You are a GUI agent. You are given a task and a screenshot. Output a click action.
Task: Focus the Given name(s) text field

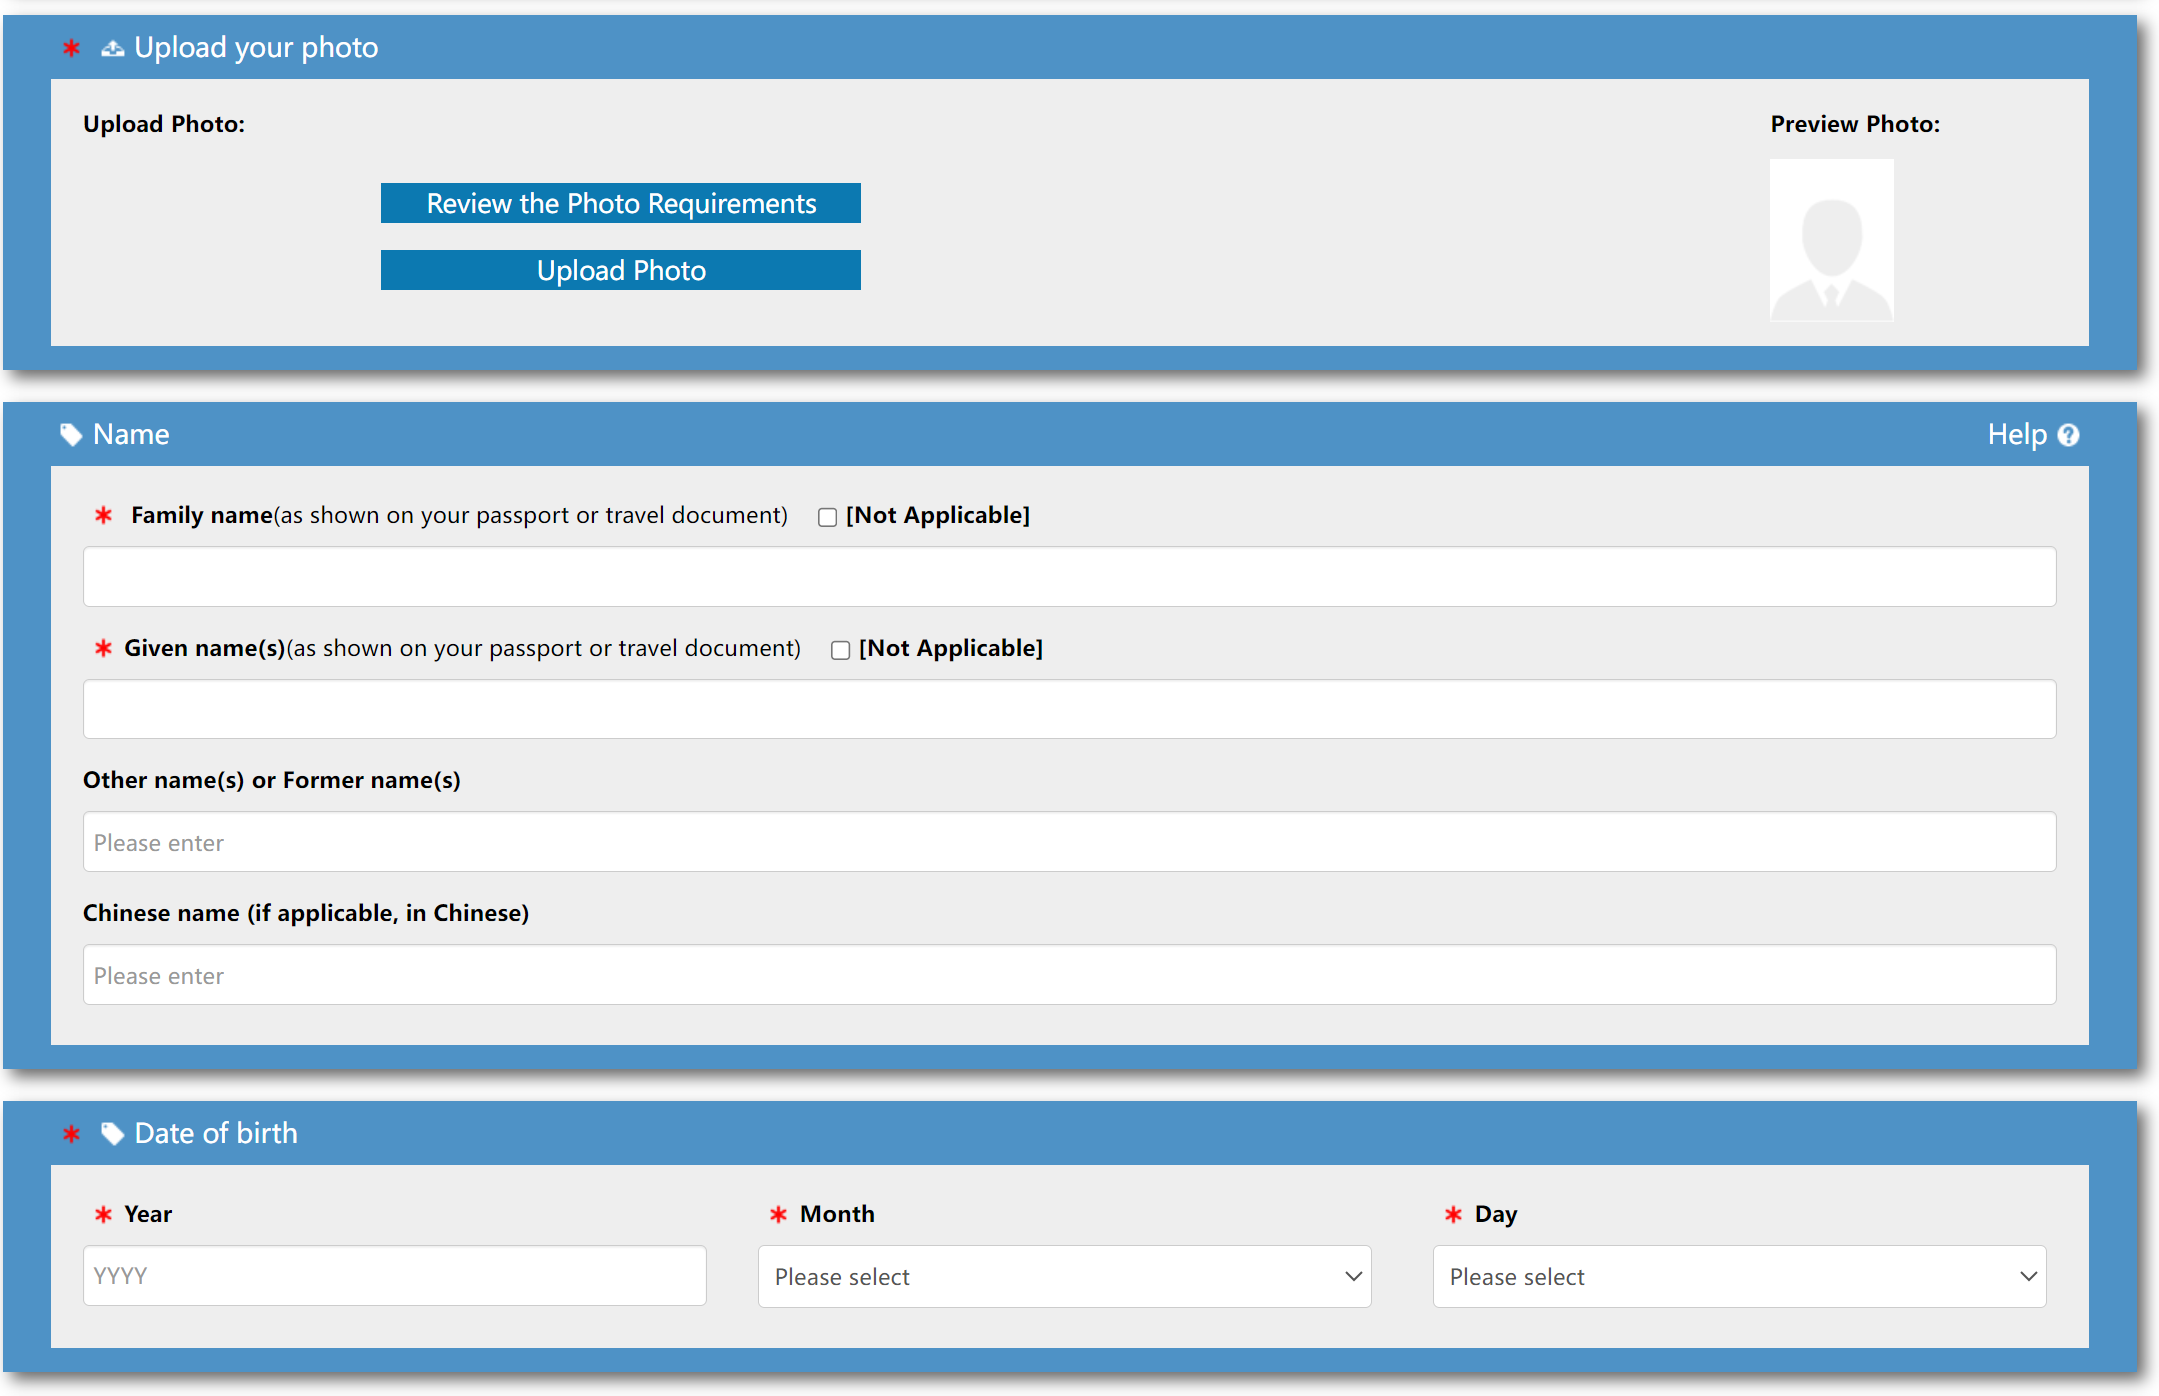pyautogui.click(x=1069, y=709)
